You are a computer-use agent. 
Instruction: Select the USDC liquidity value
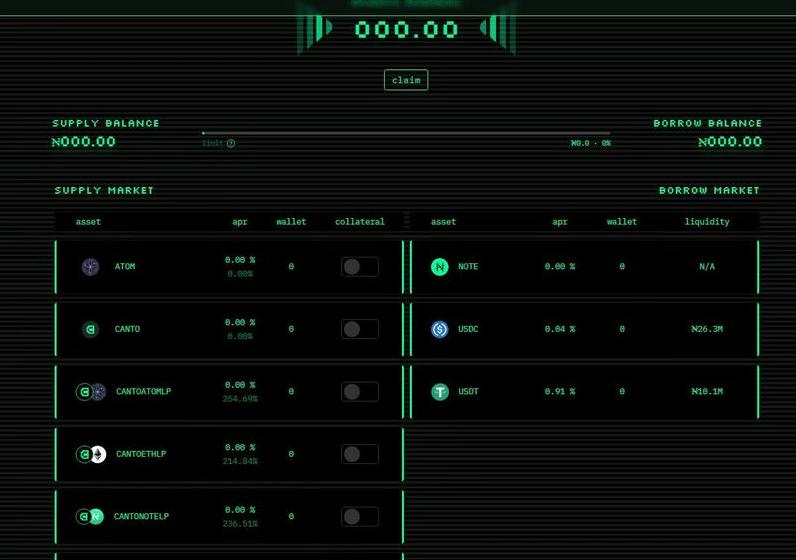click(707, 329)
